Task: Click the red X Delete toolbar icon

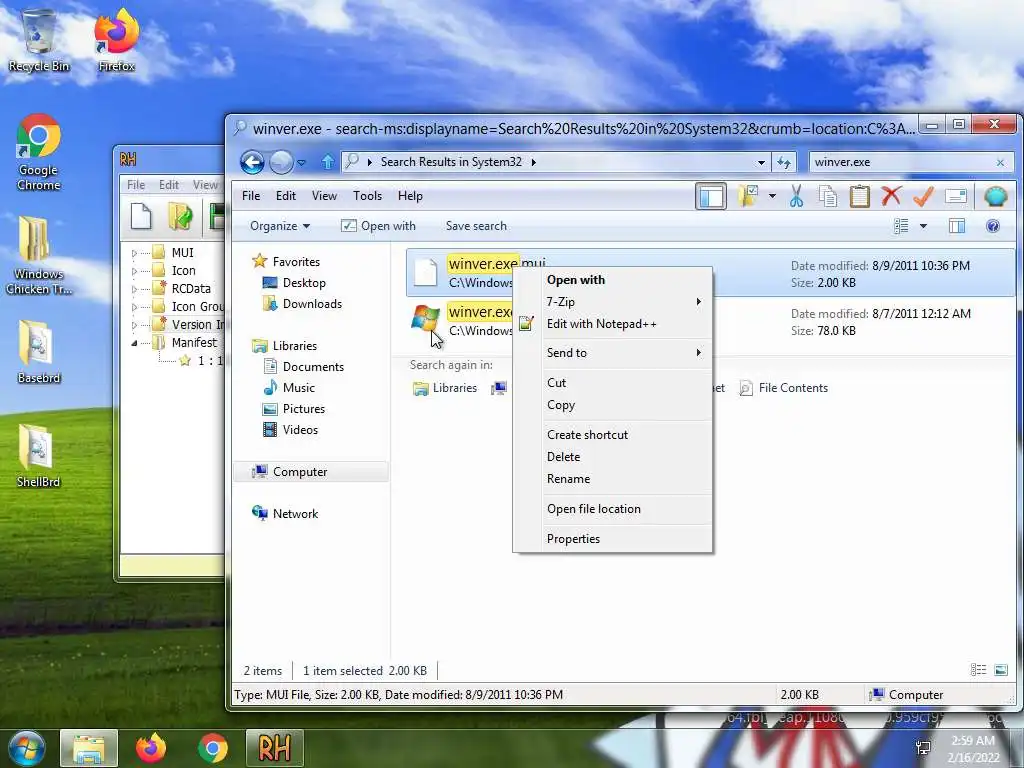Action: pos(891,196)
